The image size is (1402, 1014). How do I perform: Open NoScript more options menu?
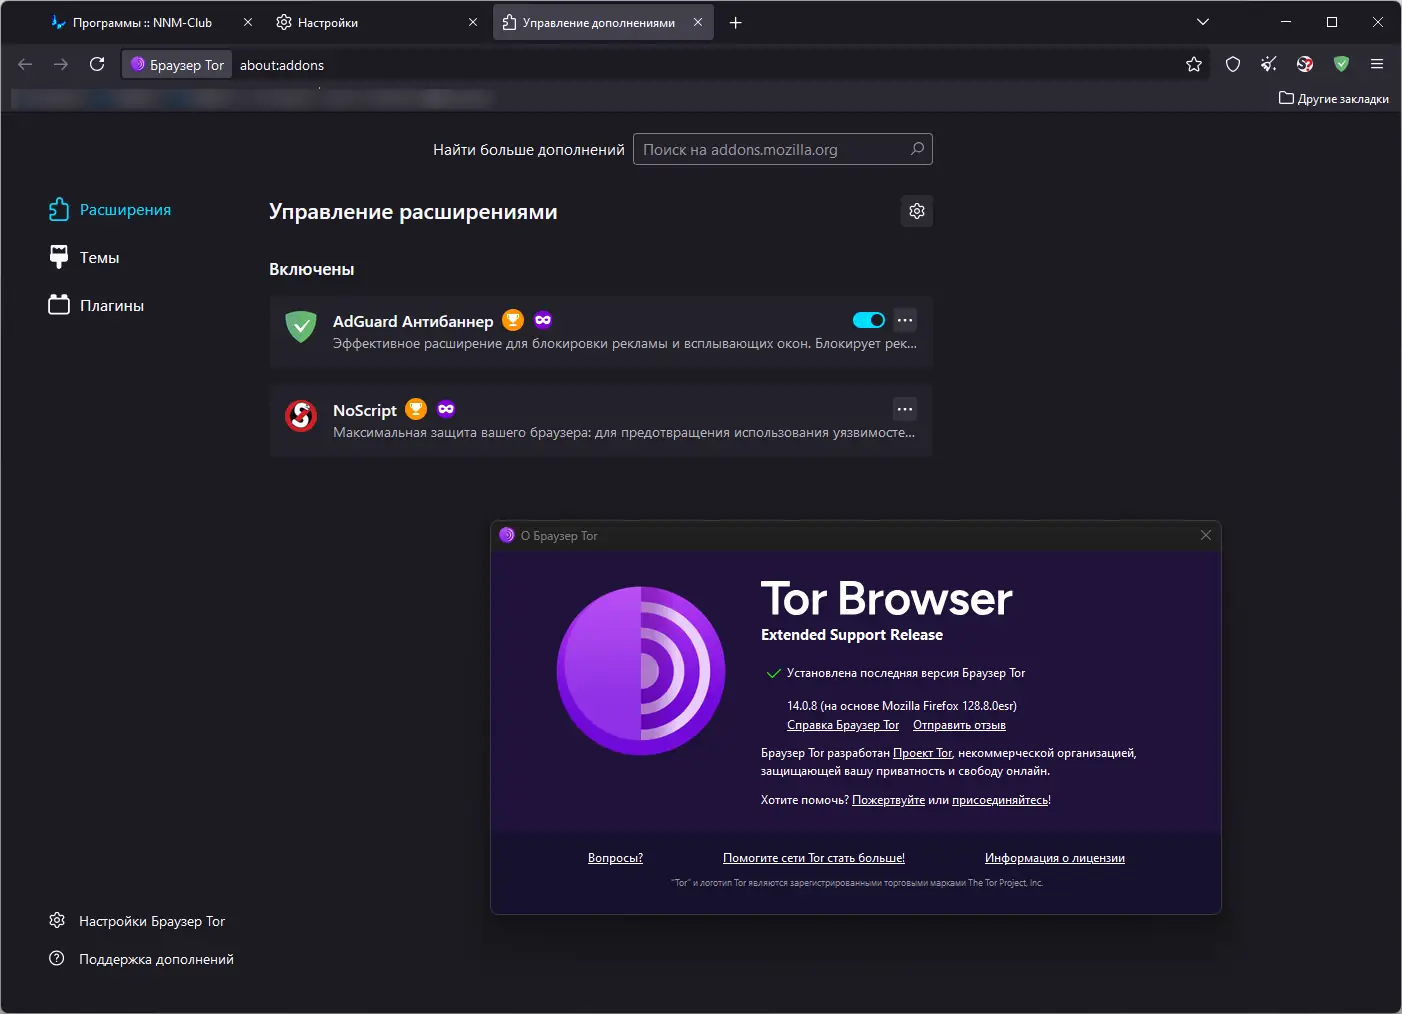[905, 409]
